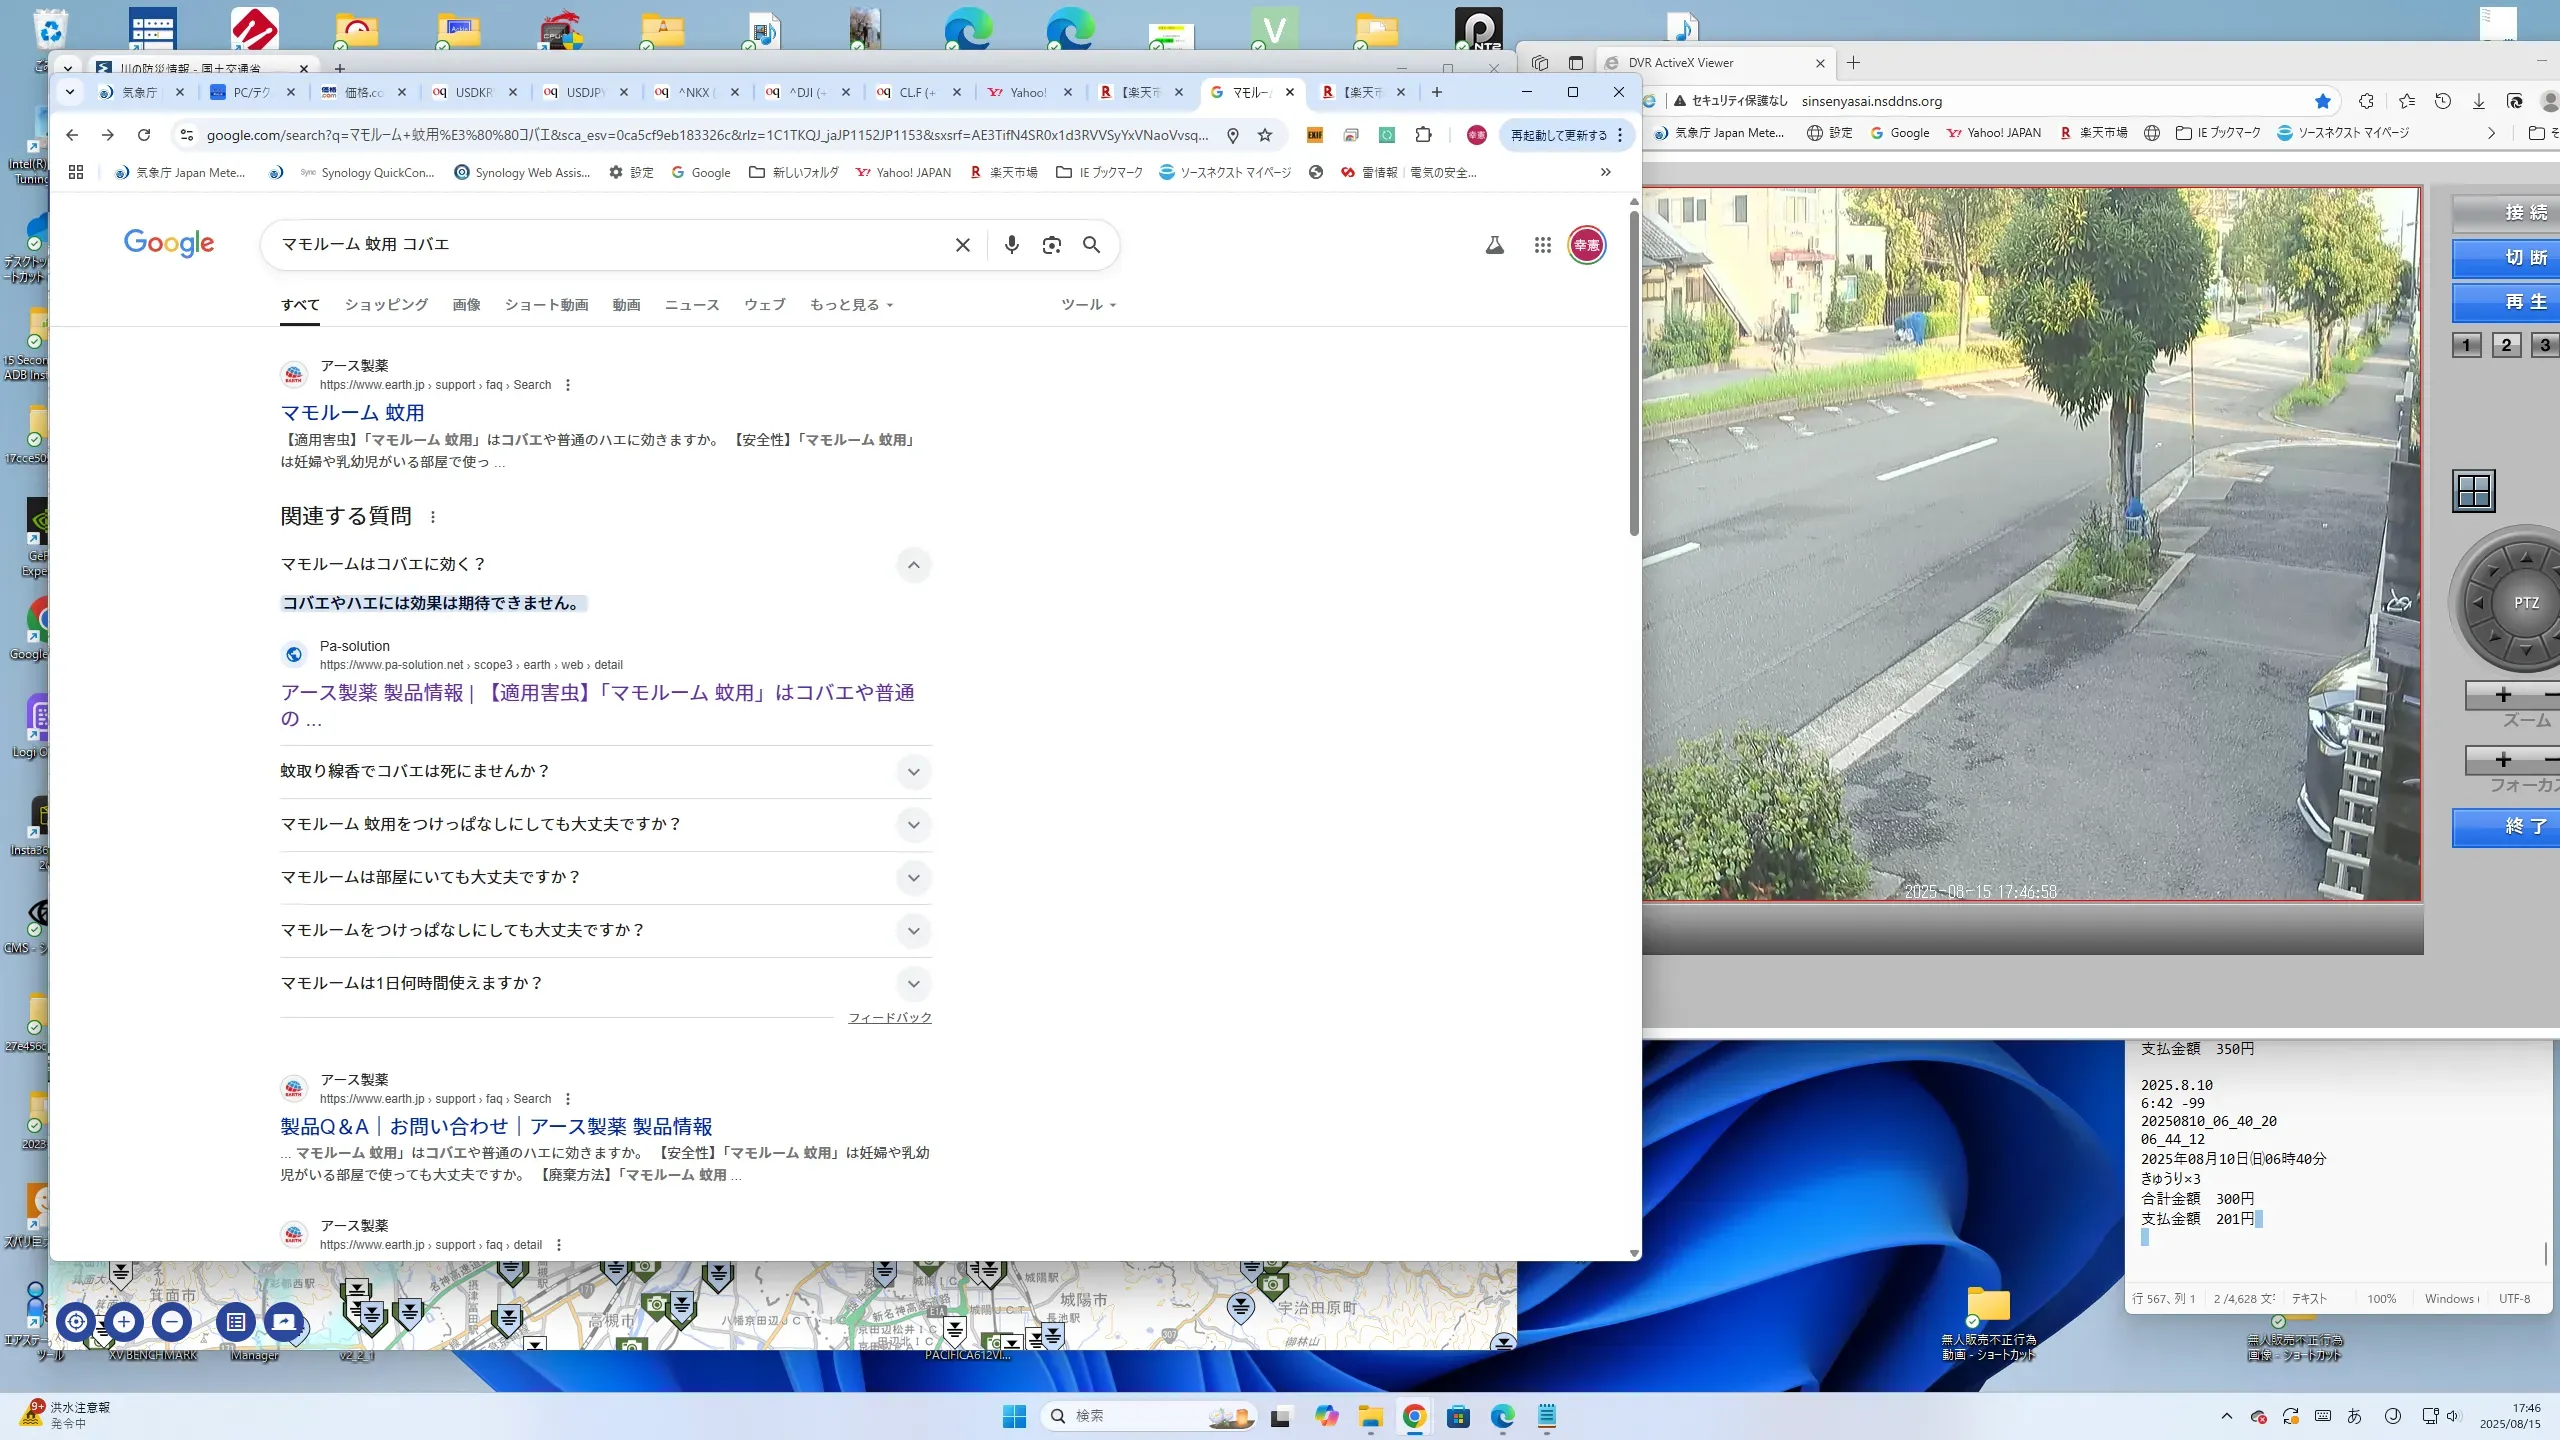Expand 蚊取り線香でコバエは死にませんか？ question

(x=913, y=772)
